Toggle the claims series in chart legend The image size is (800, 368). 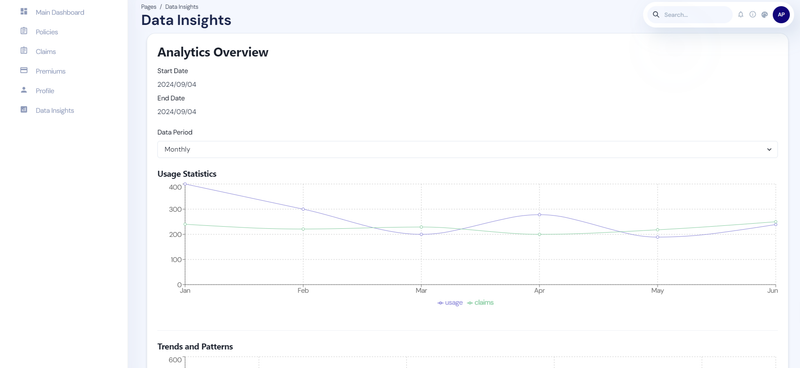(481, 303)
